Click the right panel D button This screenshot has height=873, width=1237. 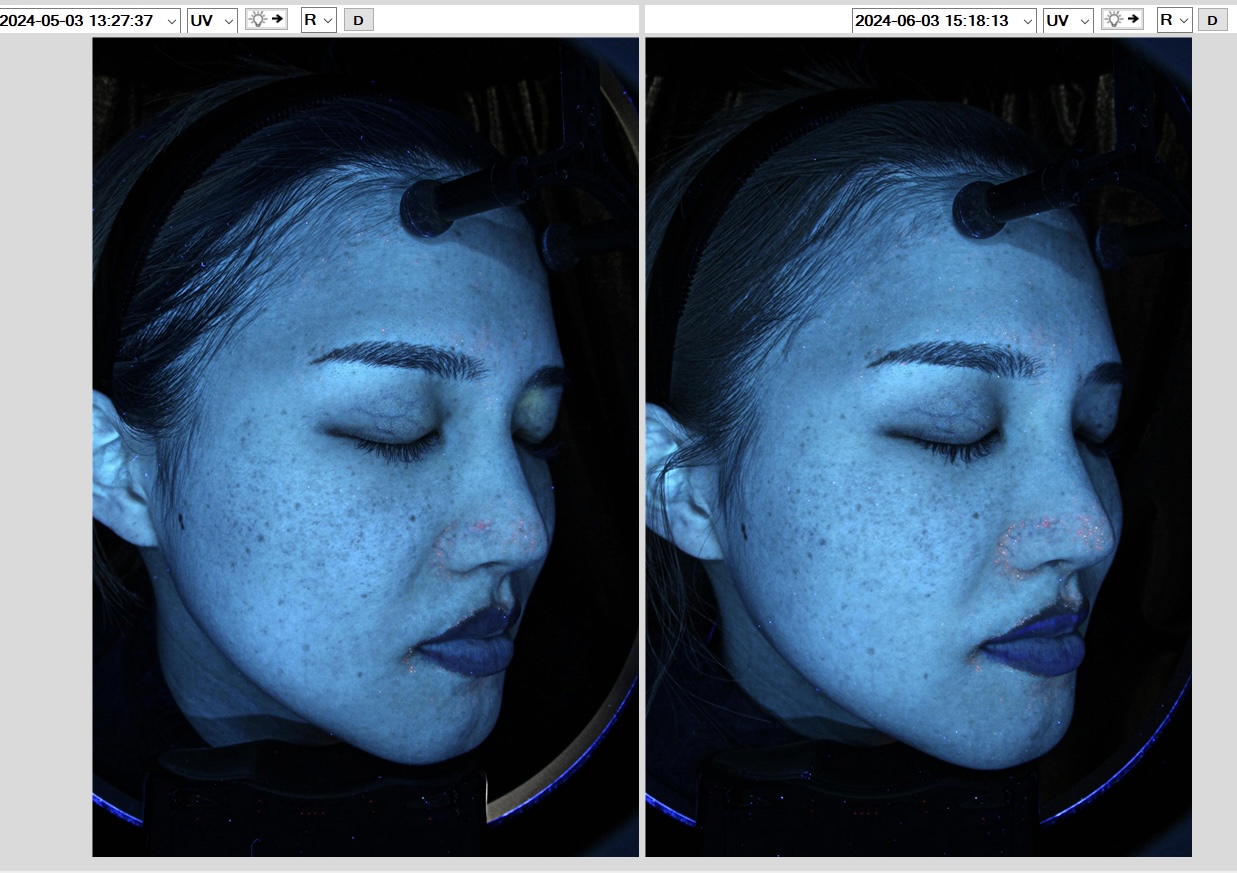pyautogui.click(x=1212, y=20)
